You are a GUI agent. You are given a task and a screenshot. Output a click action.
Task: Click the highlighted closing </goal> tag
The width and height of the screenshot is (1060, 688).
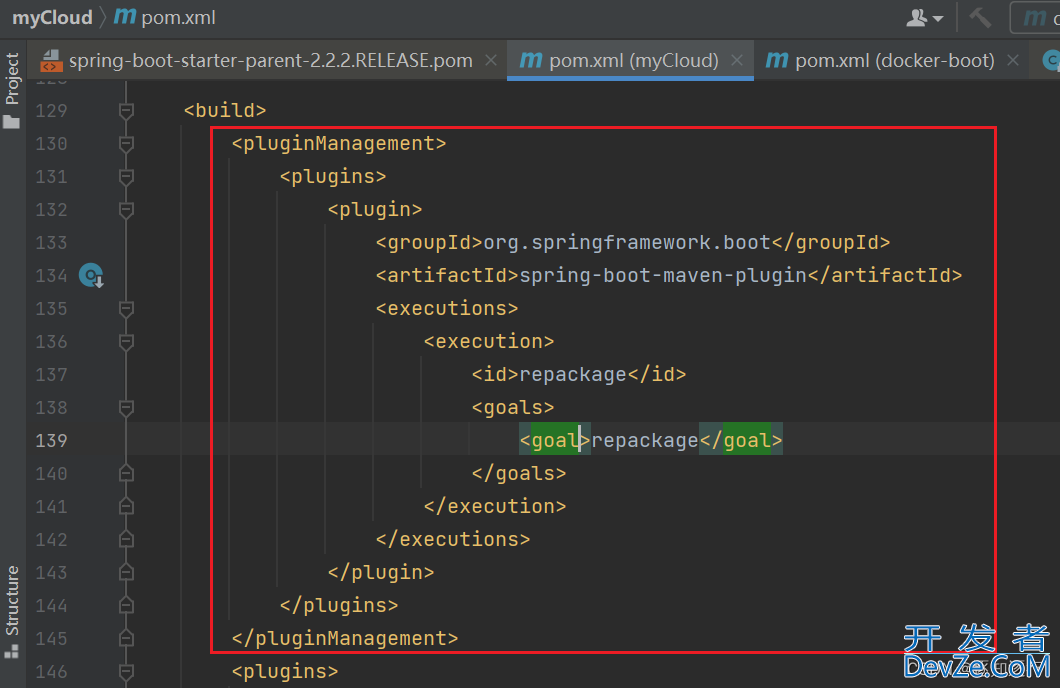coord(741,441)
